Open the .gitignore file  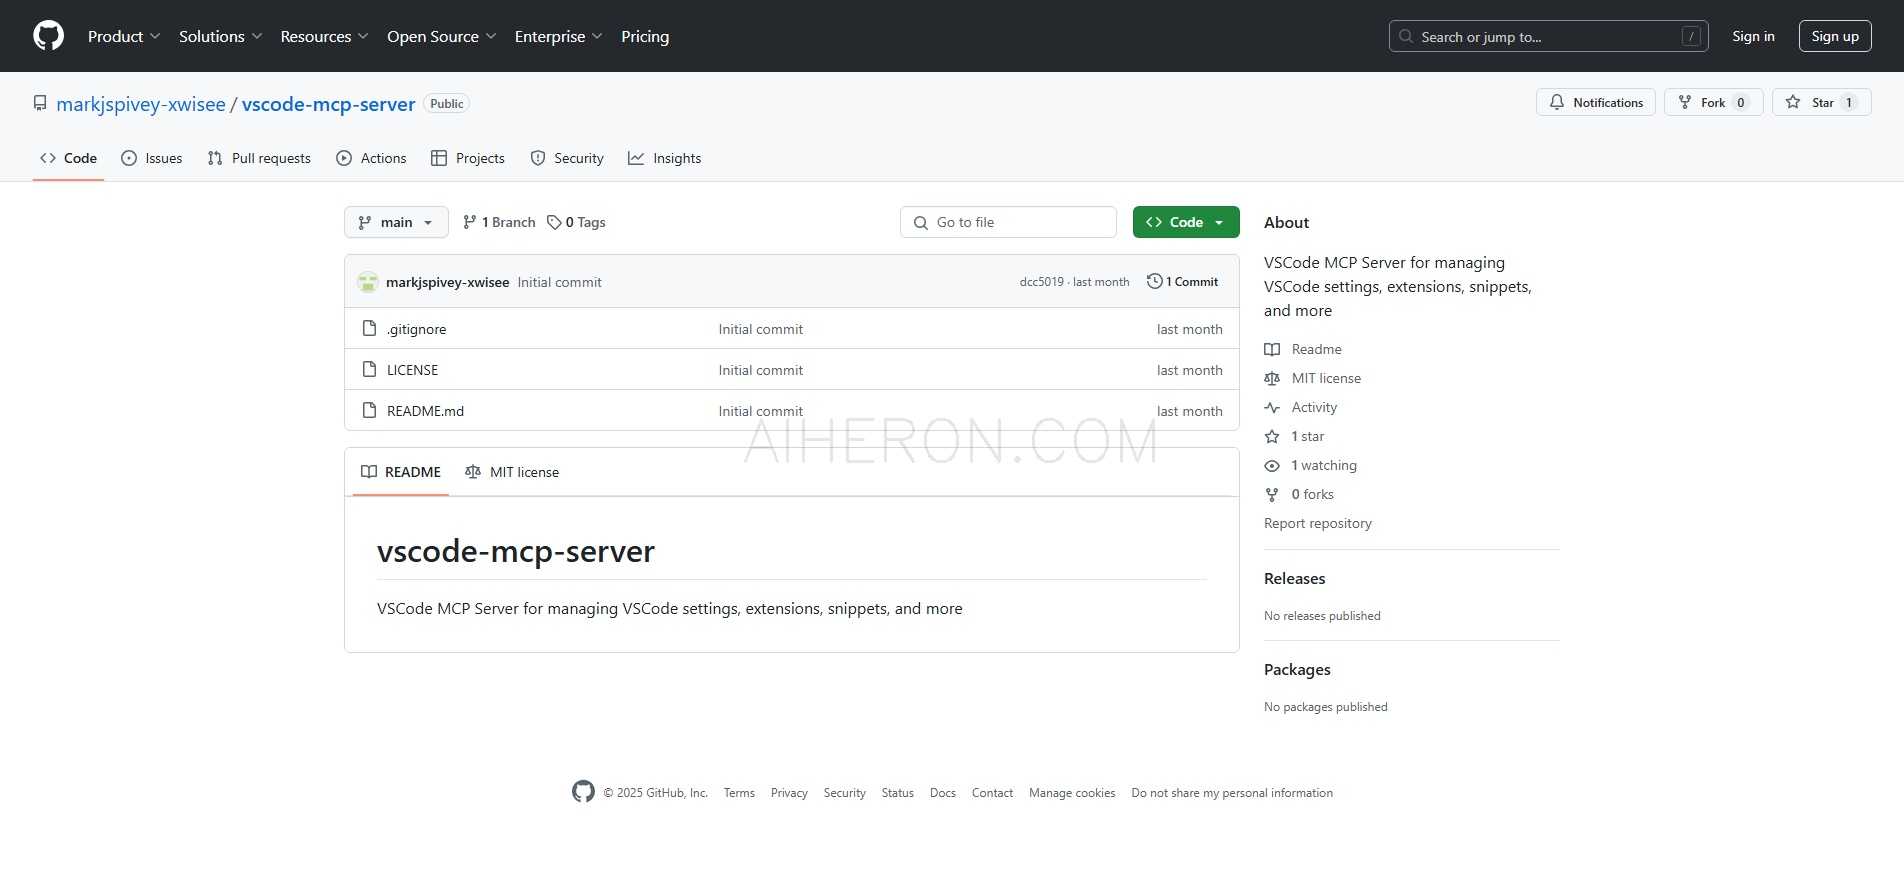(x=417, y=329)
